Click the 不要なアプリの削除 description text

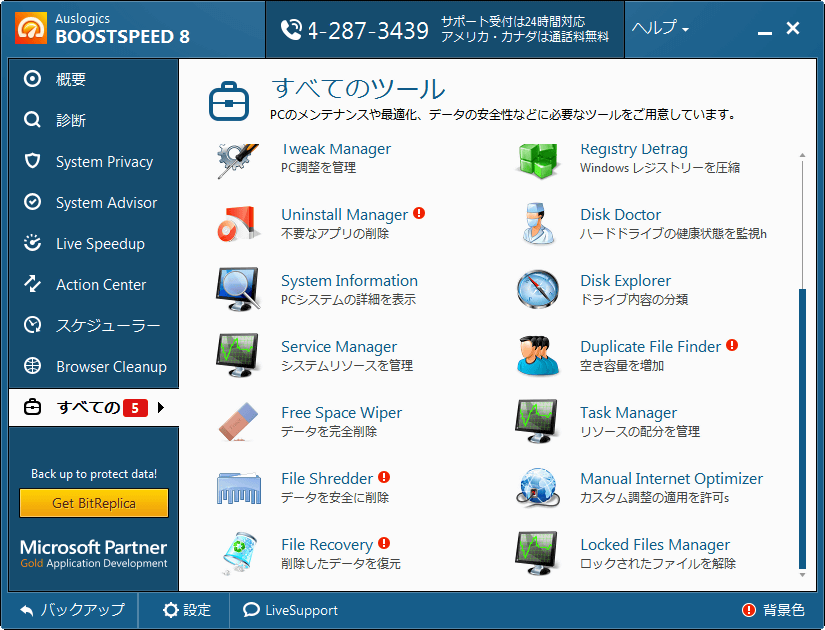tap(335, 234)
